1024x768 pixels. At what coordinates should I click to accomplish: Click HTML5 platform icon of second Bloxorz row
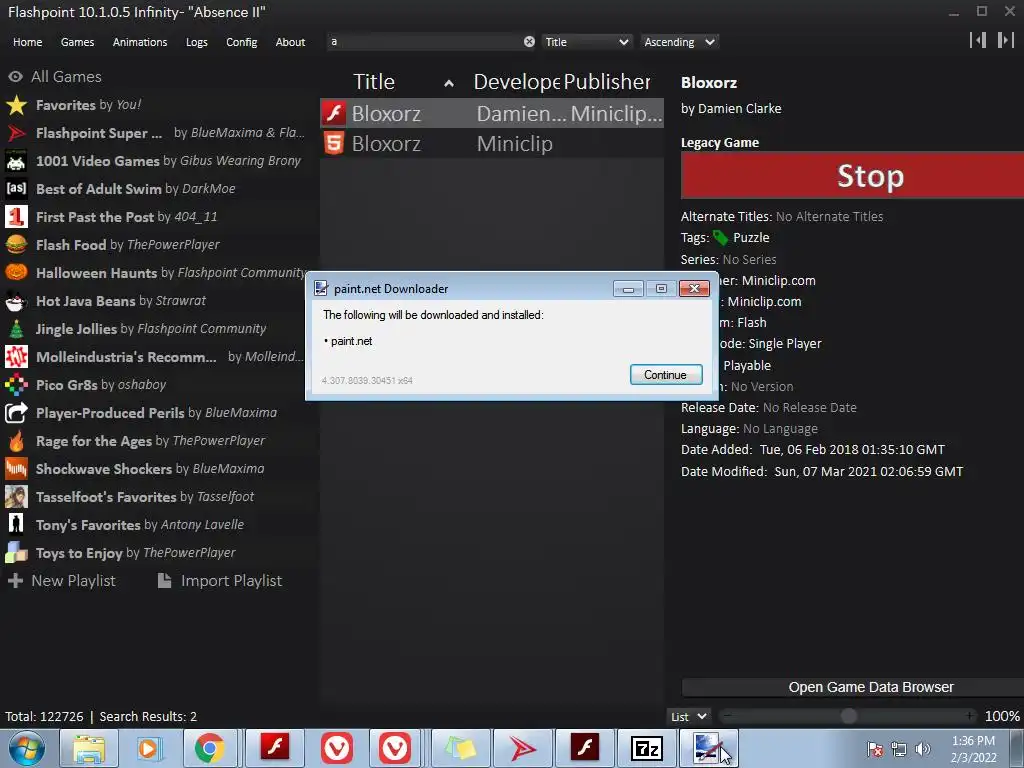click(x=334, y=143)
